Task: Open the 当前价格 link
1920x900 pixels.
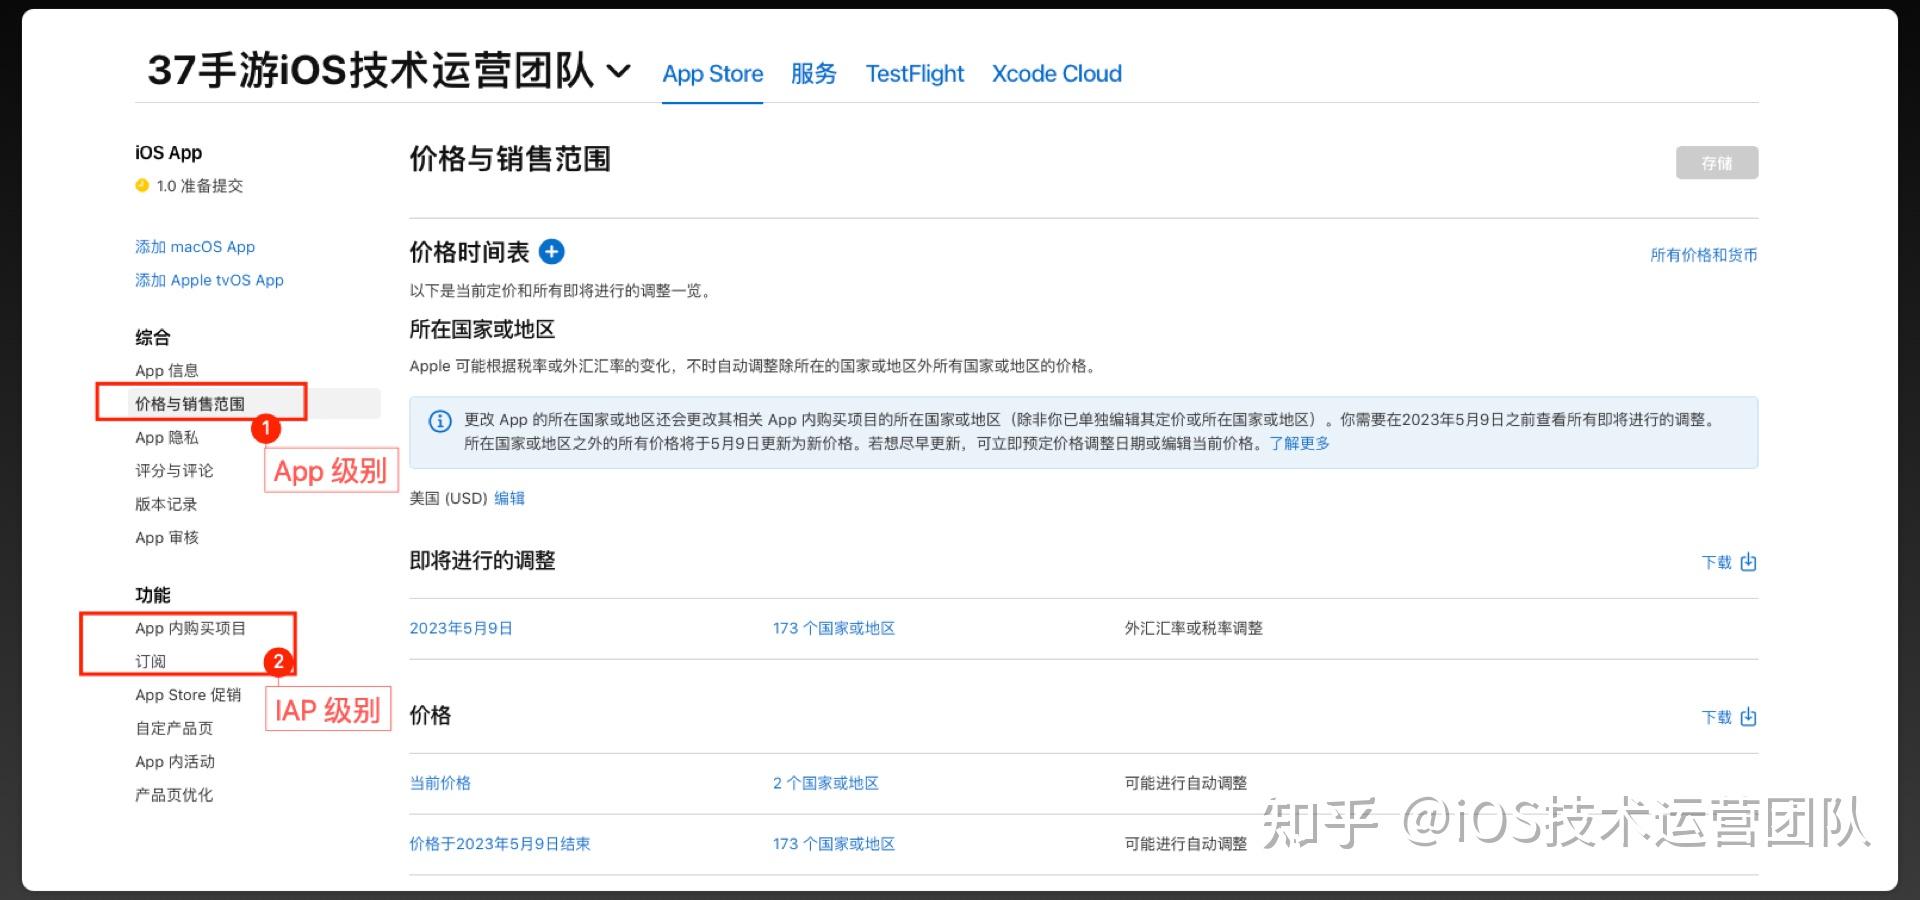Action: (440, 783)
